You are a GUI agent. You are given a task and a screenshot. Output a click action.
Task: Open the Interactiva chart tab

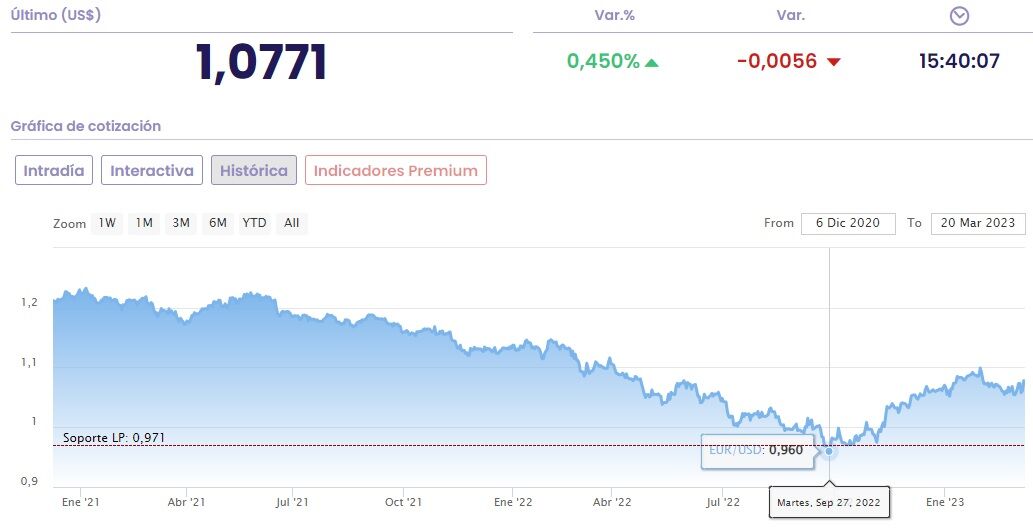(x=152, y=170)
